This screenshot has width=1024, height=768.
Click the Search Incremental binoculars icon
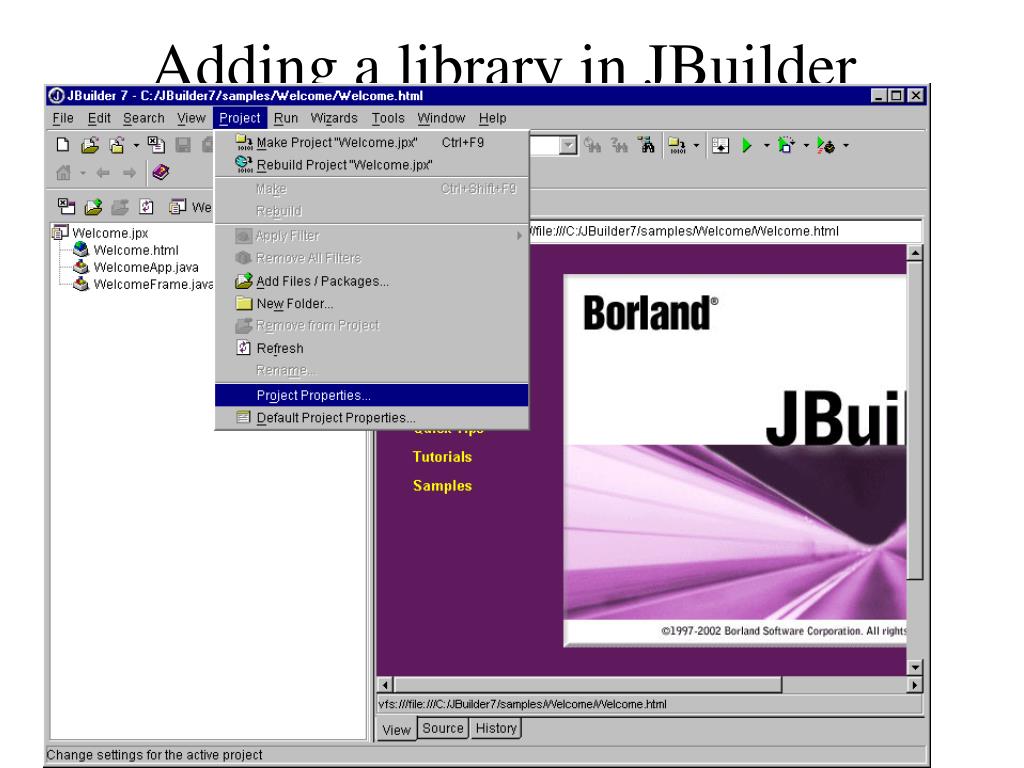click(619, 145)
